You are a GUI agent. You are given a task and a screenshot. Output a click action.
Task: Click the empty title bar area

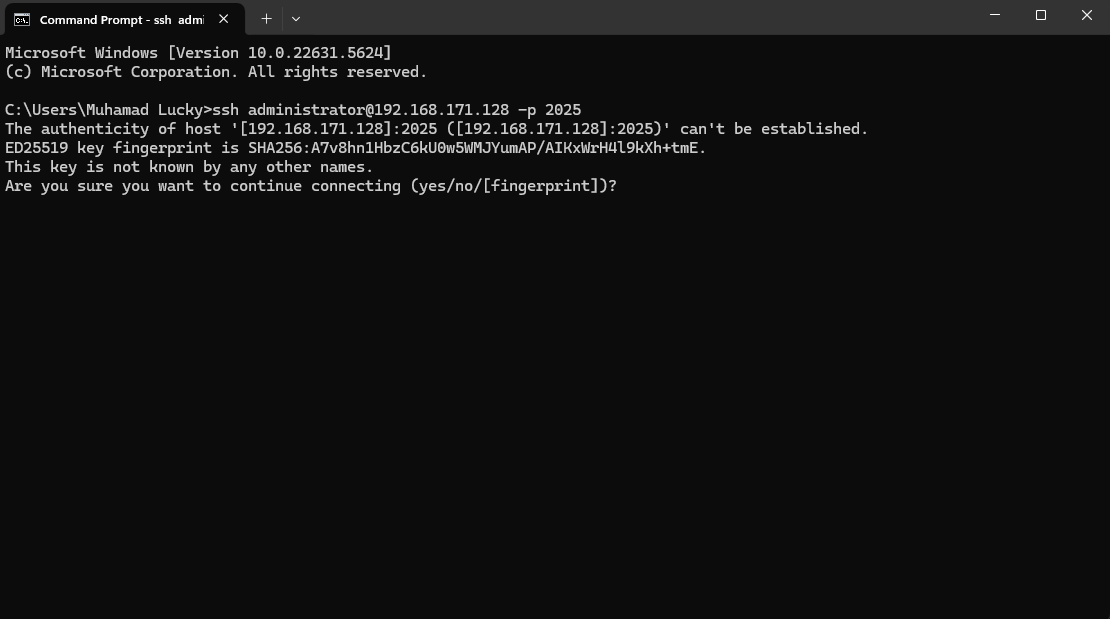637,17
